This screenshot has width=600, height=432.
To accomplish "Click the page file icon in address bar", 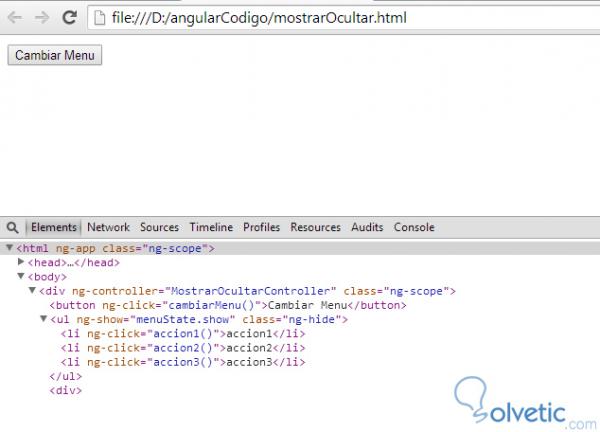I will click(x=99, y=18).
